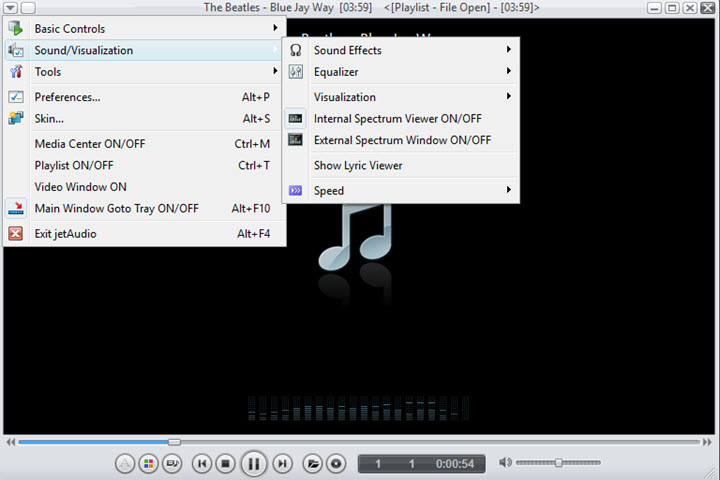This screenshot has width=720, height=480.
Task: Click the seek-forward arrows right of seek bar
Action: tap(707, 442)
